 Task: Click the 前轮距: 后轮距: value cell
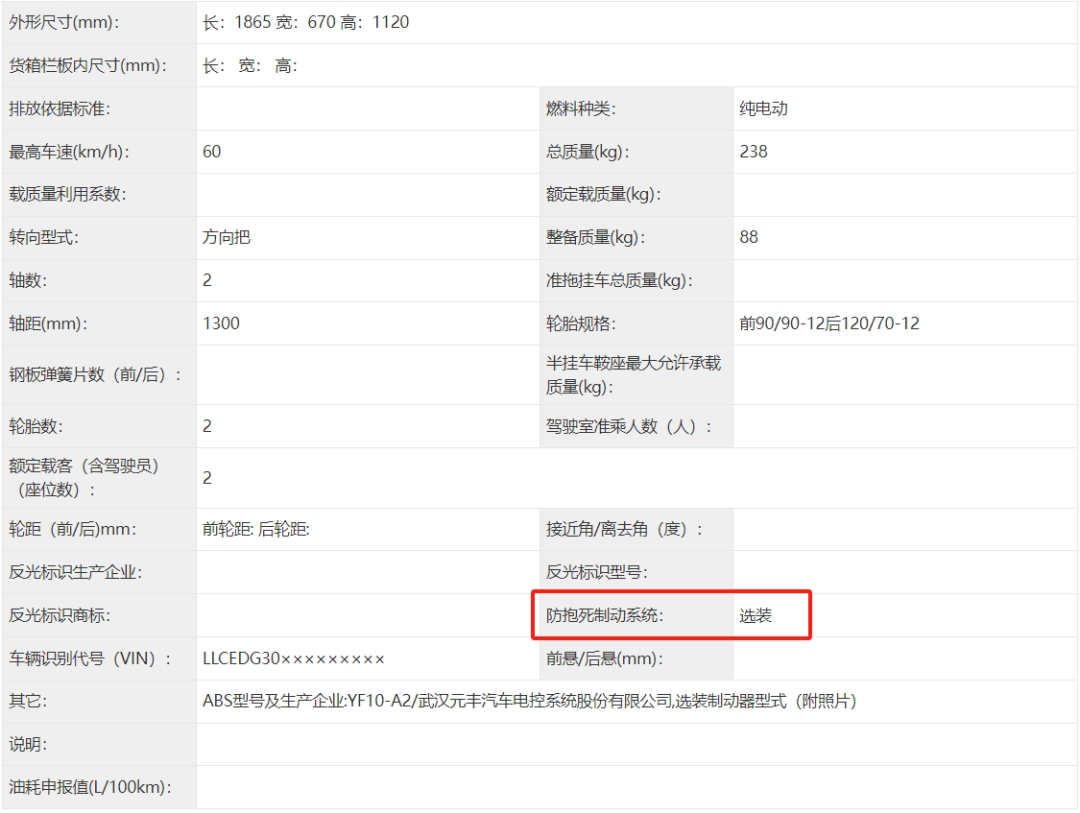click(x=256, y=530)
